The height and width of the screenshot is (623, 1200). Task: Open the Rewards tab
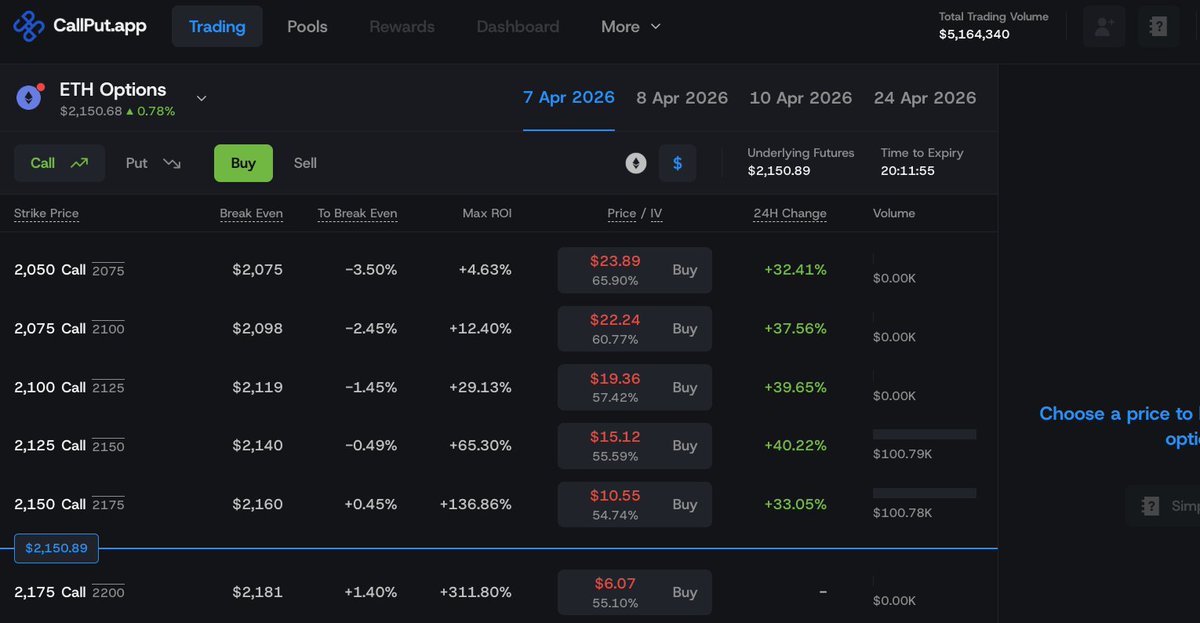click(x=402, y=27)
